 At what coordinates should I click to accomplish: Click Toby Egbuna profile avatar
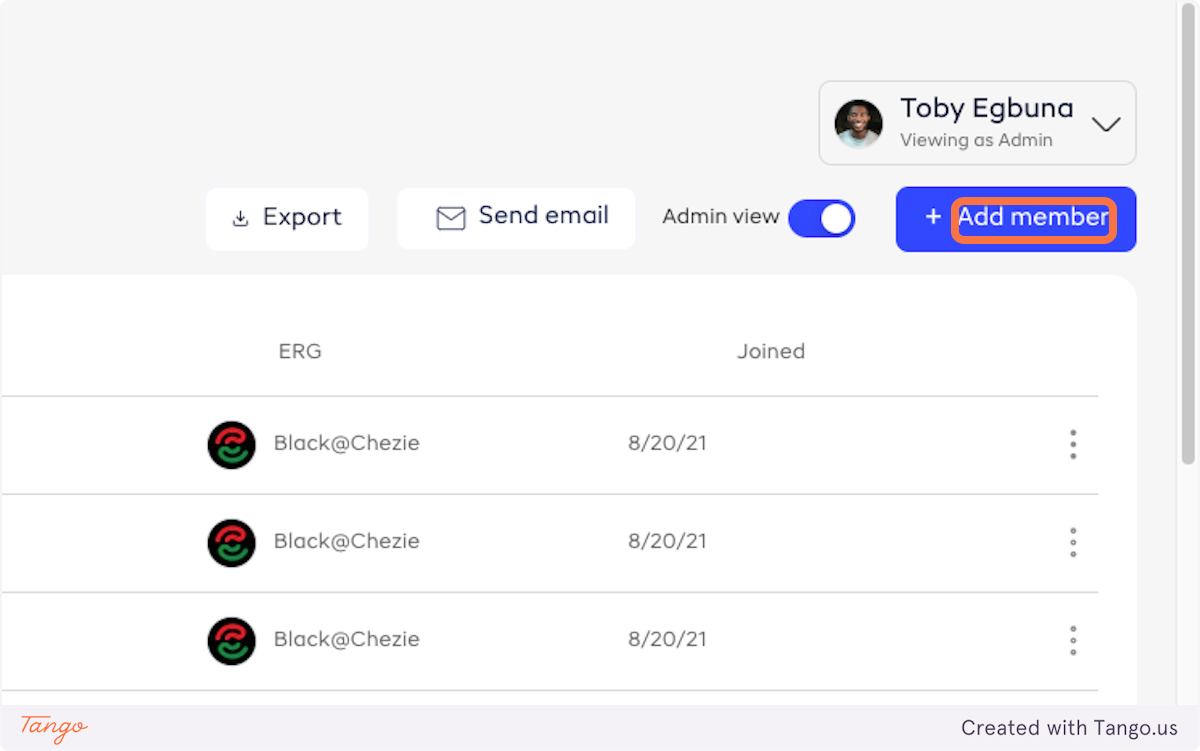click(x=858, y=123)
